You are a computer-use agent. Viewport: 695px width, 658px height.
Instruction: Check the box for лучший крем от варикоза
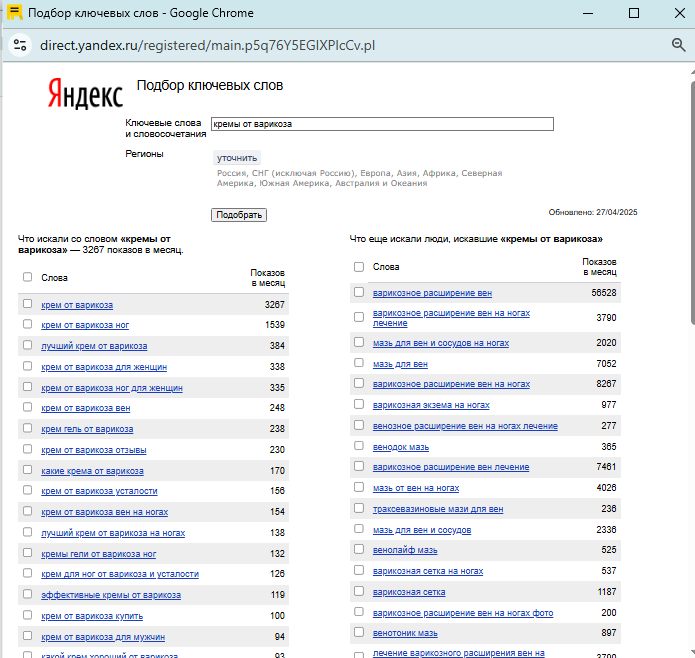tap(27, 345)
